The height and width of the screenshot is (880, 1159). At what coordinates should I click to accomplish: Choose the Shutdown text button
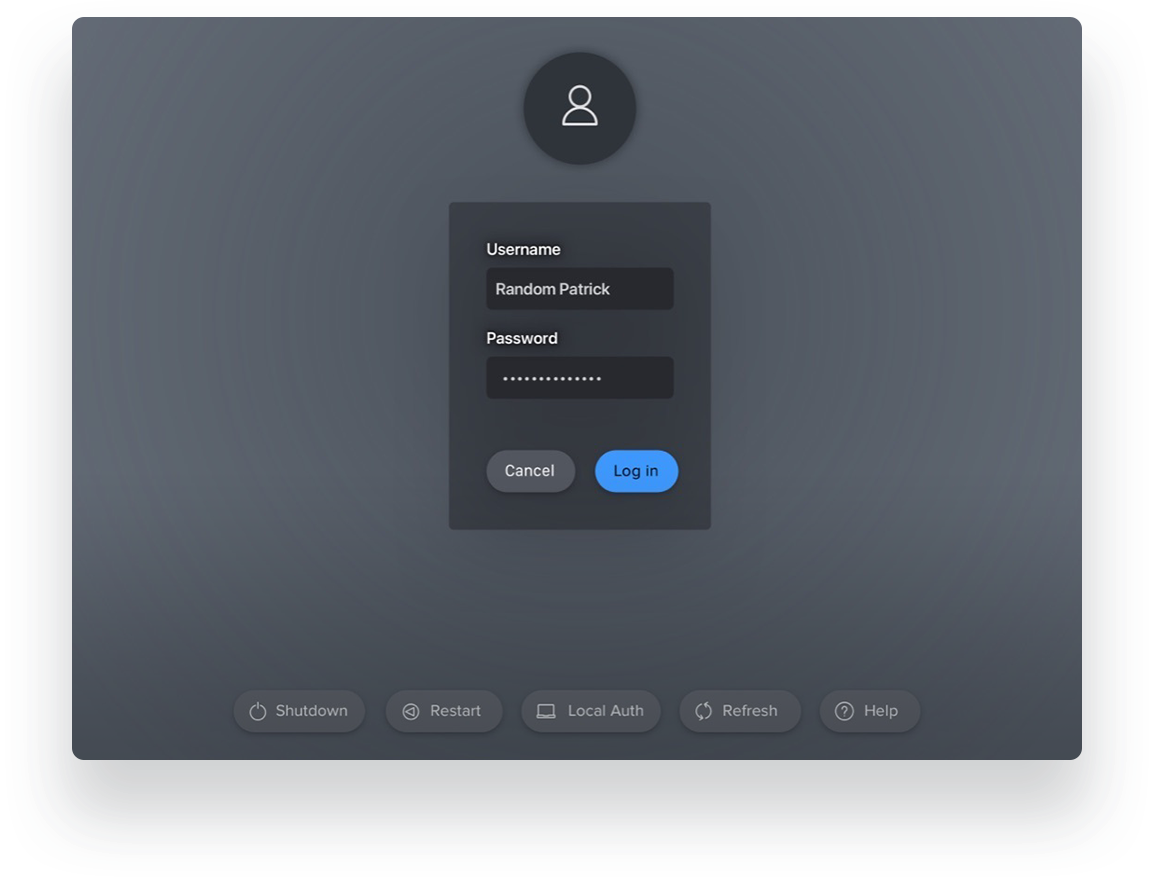click(299, 711)
